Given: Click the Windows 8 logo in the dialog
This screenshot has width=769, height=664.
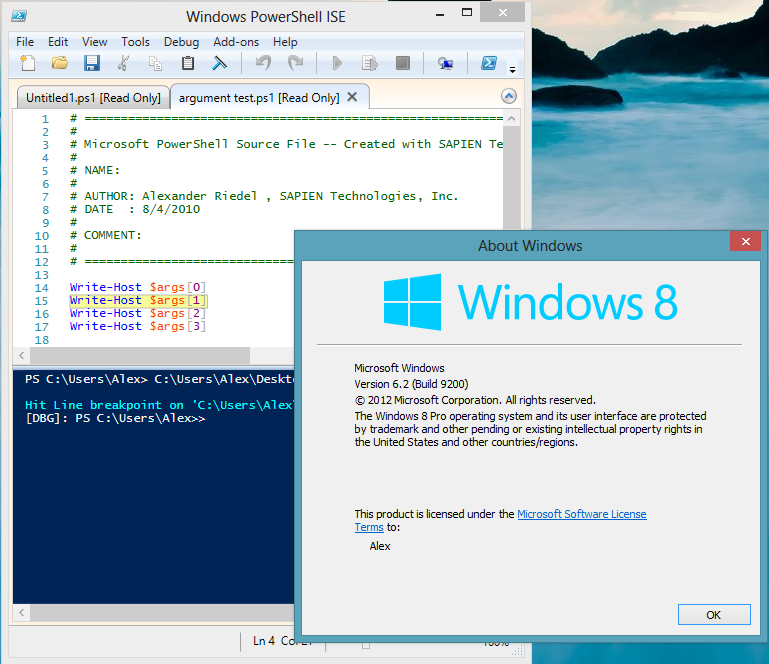Looking at the screenshot, I should [x=530, y=302].
